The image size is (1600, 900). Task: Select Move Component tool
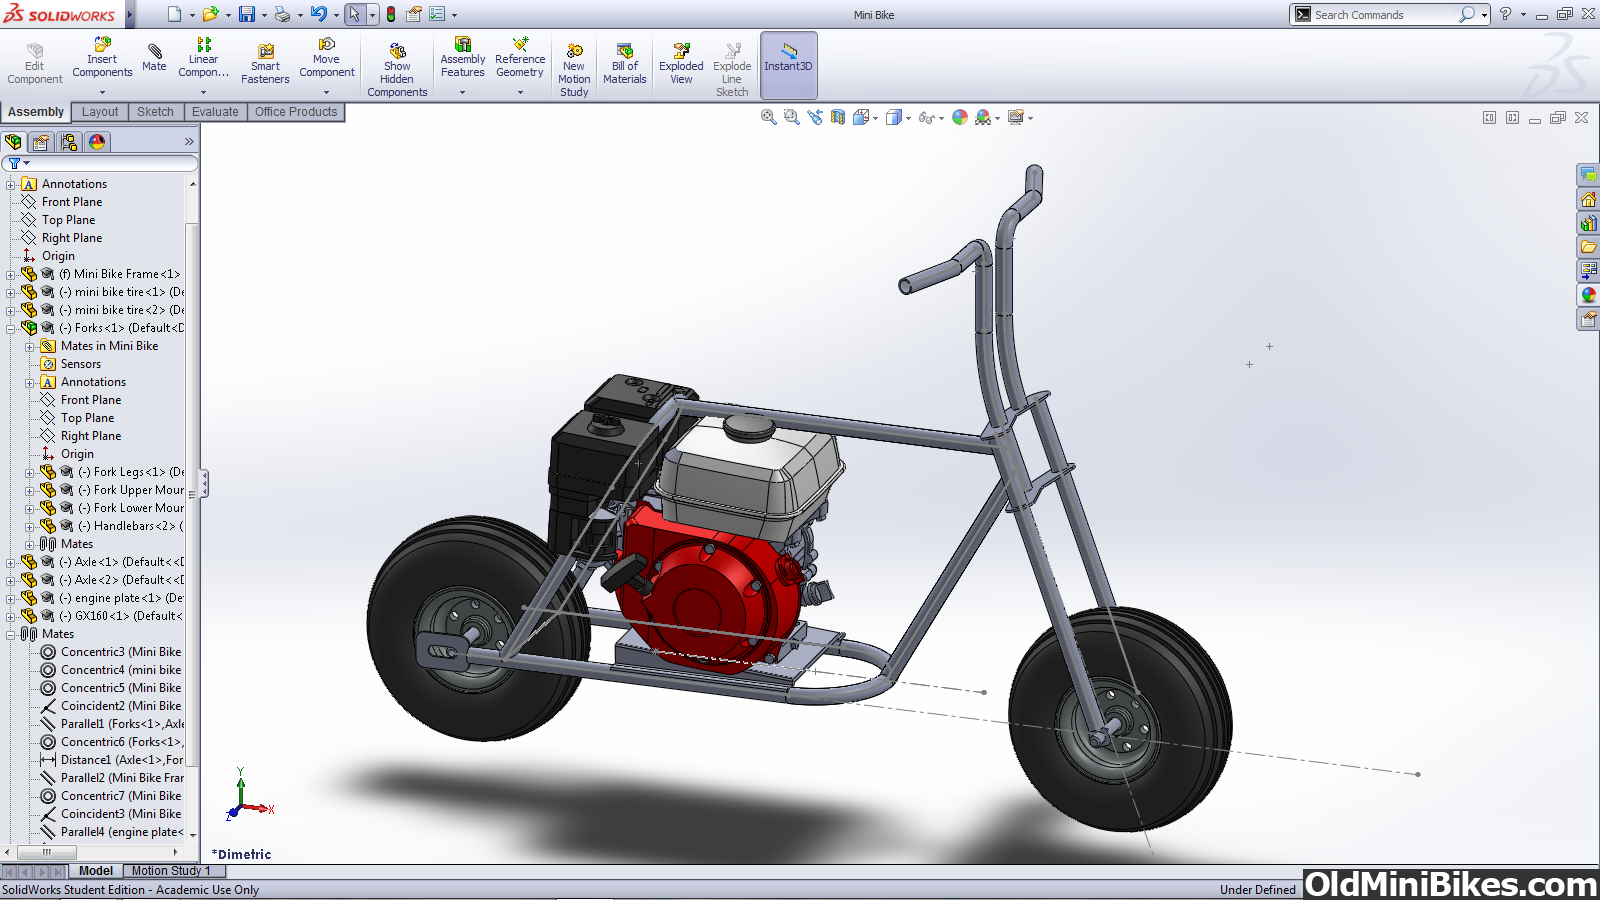[327, 58]
